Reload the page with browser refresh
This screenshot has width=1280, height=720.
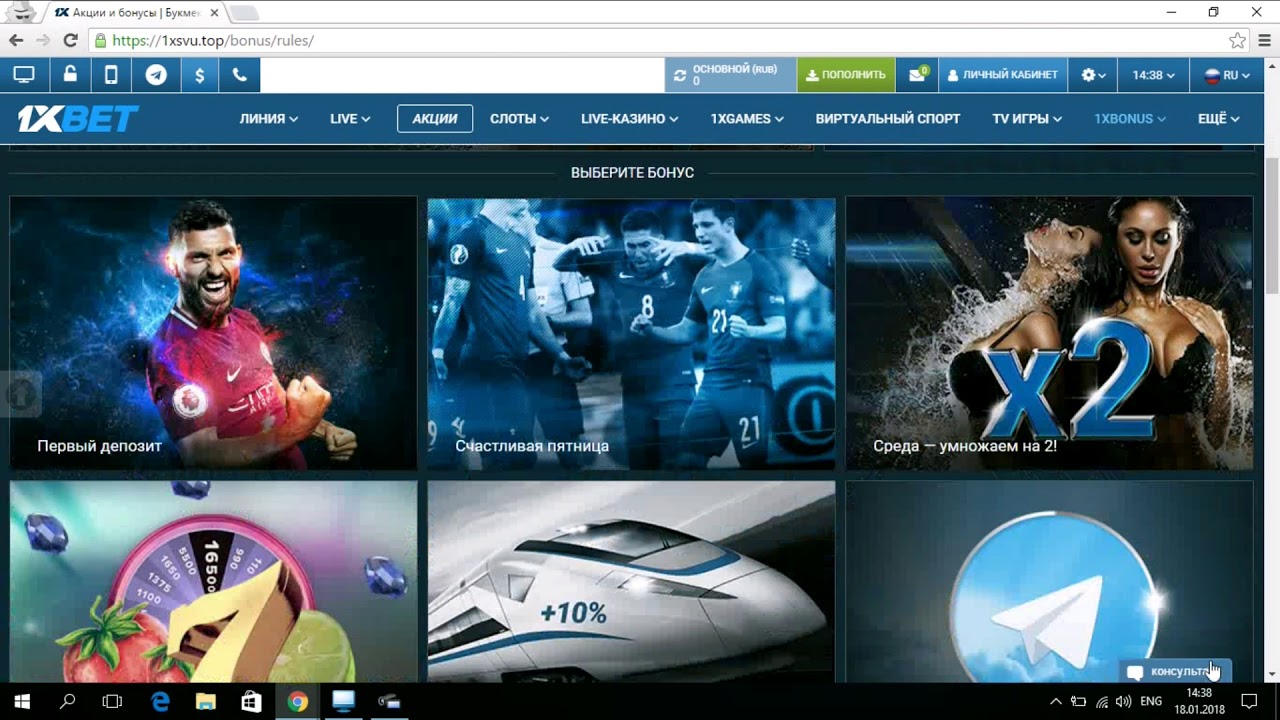[70, 41]
